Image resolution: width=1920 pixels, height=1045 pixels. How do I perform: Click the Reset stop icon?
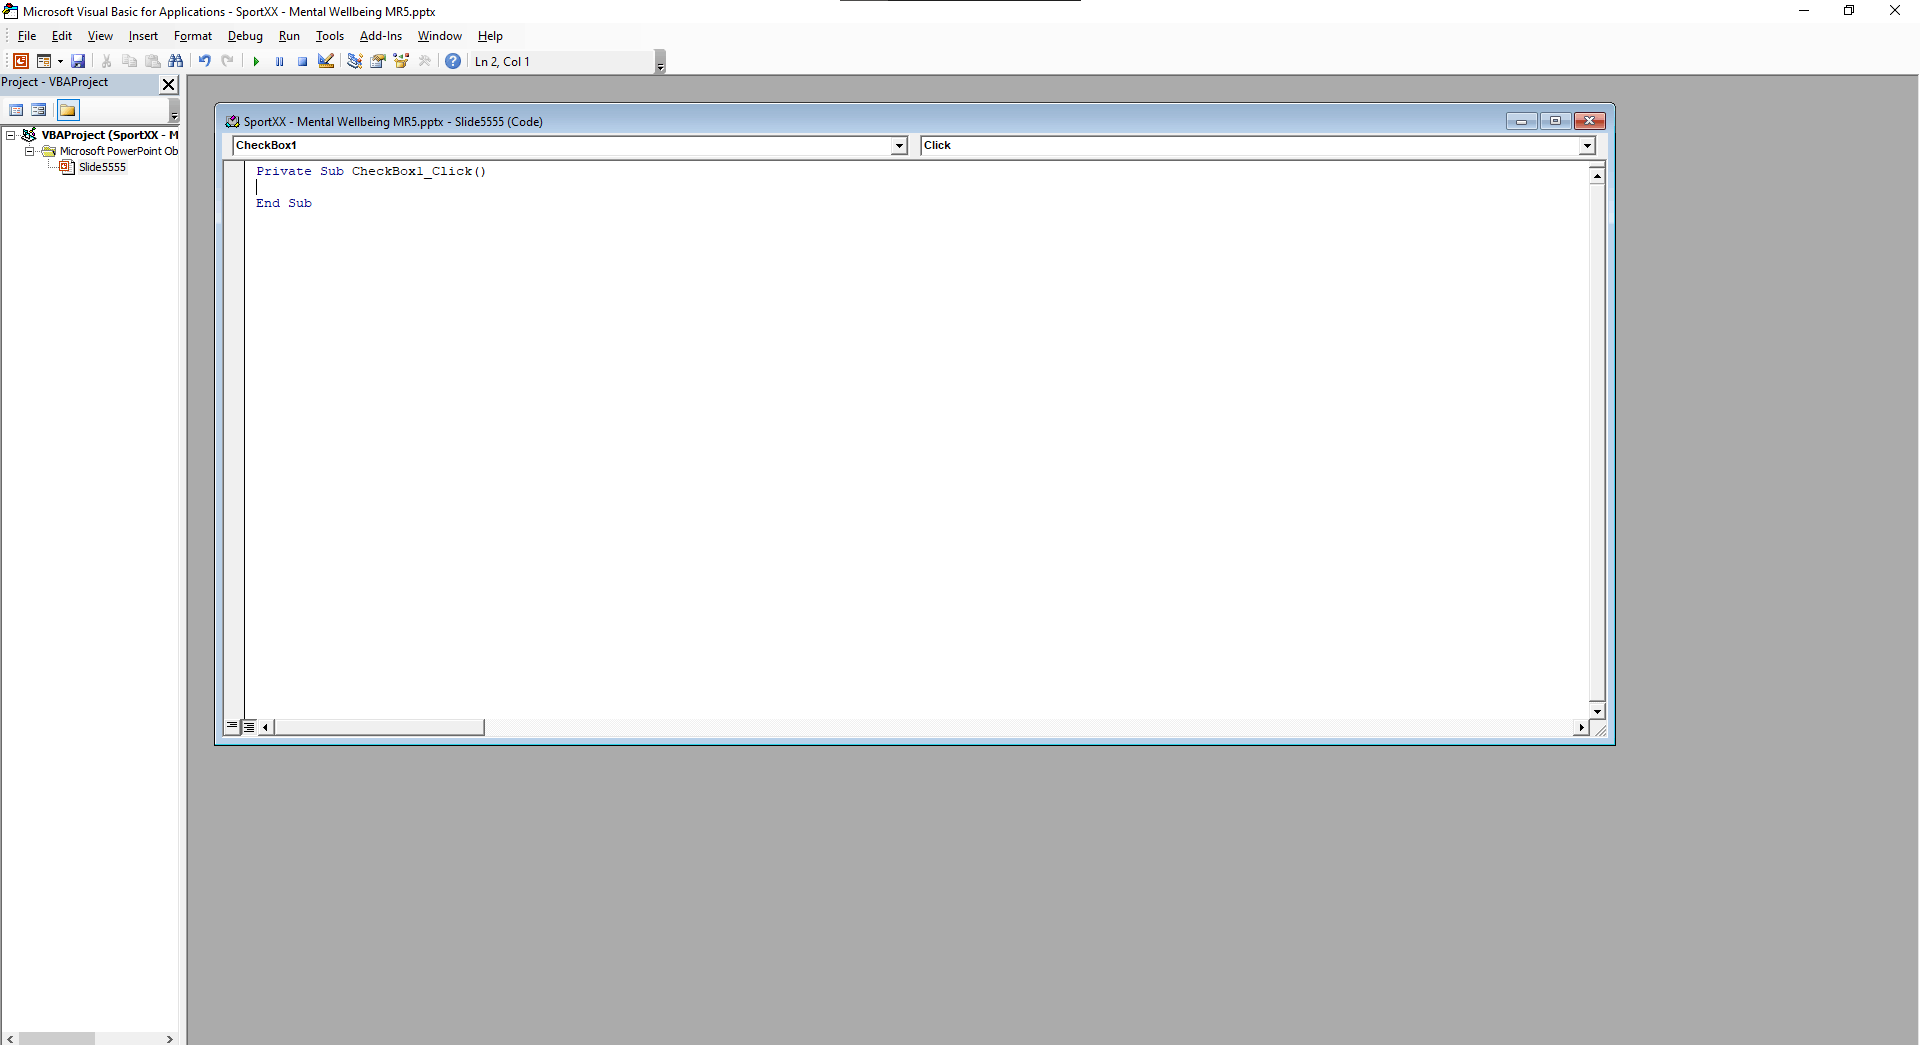302,61
